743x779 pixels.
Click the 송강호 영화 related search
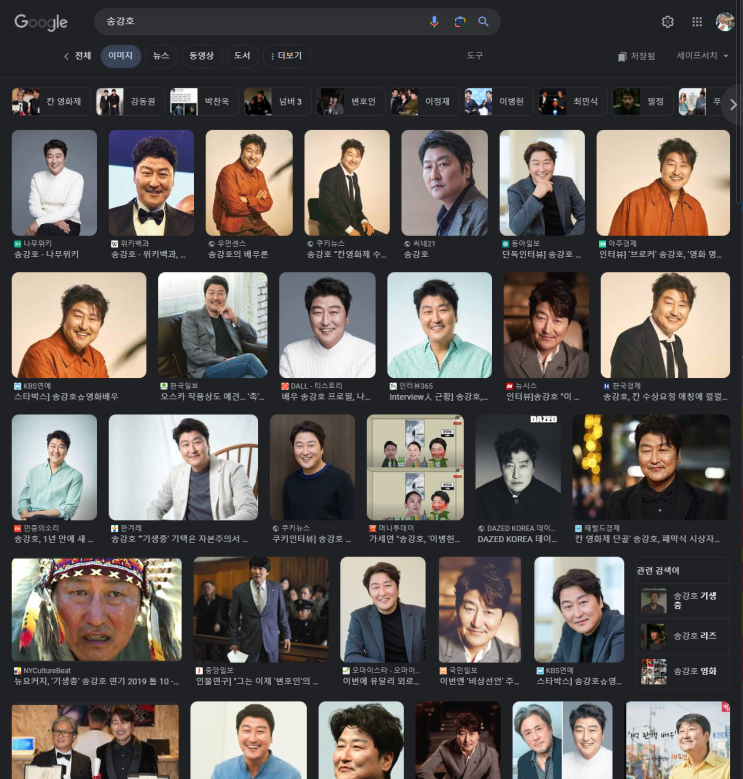pyautogui.click(x=683, y=671)
